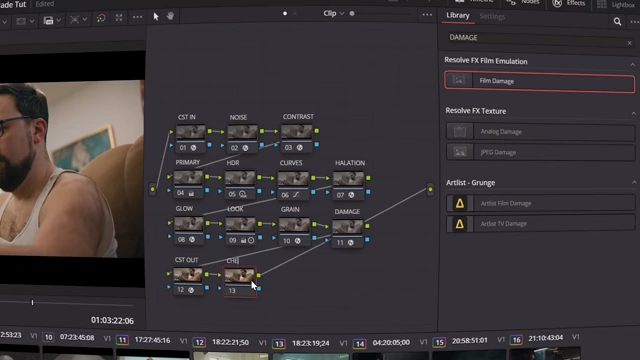Screen dimensions: 640x360
Task: Select the first page dot above node graph
Action: click(285, 13)
